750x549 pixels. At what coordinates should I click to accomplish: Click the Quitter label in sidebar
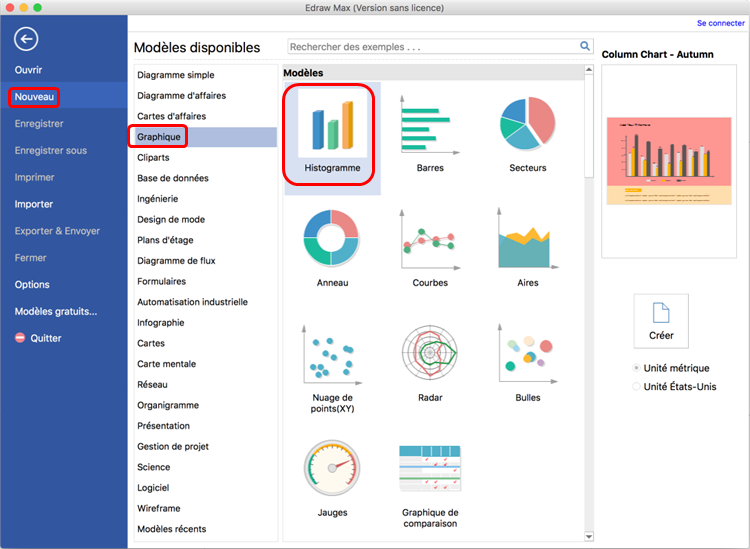coord(46,338)
